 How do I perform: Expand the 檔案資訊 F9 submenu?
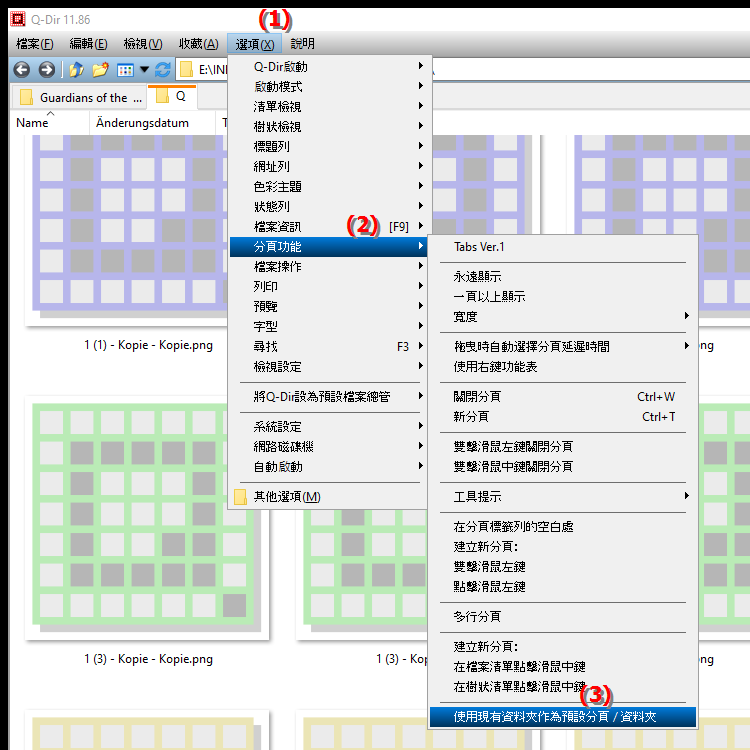(x=330, y=227)
